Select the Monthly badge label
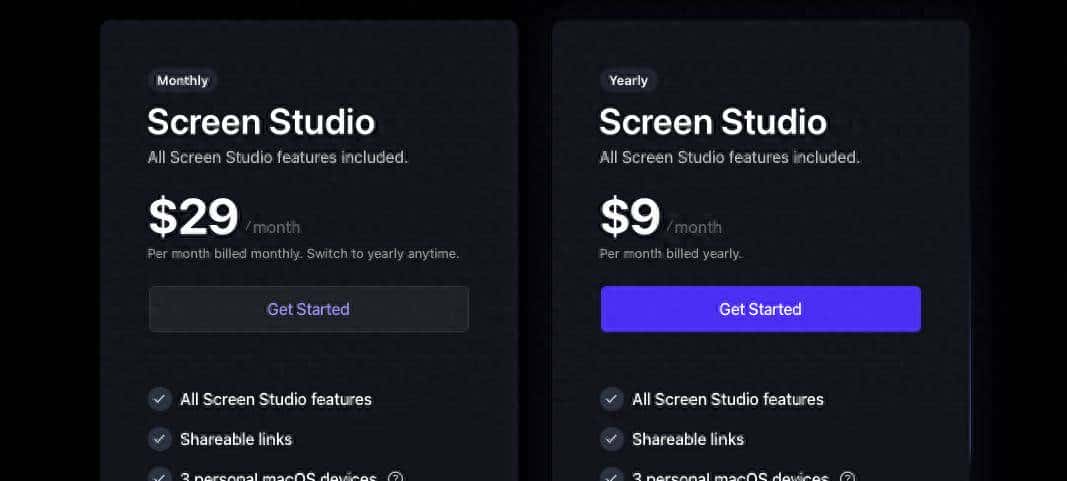 182,80
